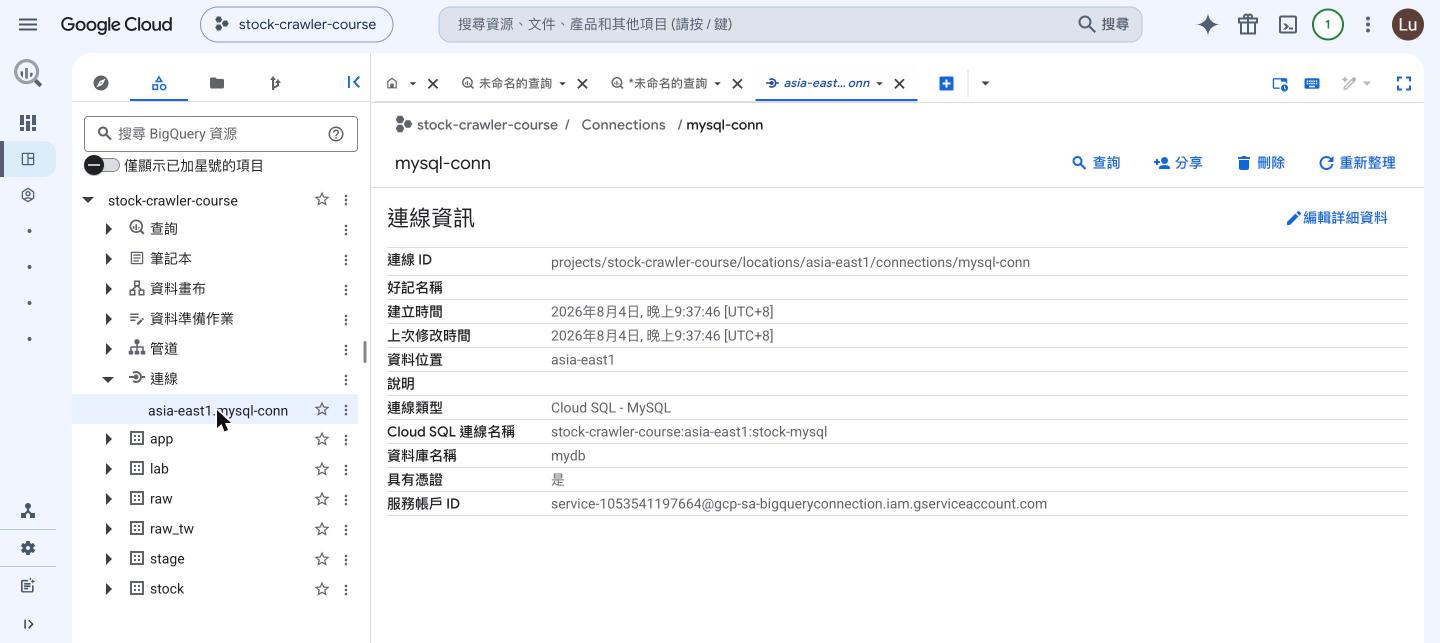Click the 搜尋 search button

click(1104, 24)
